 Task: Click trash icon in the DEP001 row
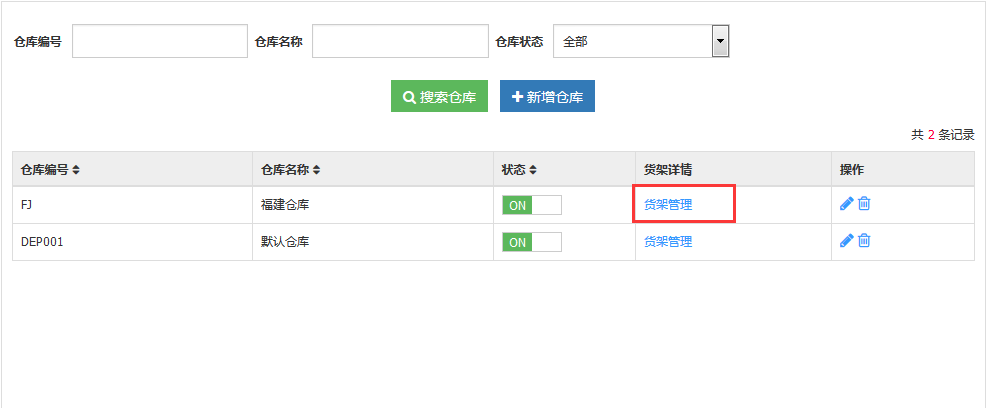tap(864, 241)
